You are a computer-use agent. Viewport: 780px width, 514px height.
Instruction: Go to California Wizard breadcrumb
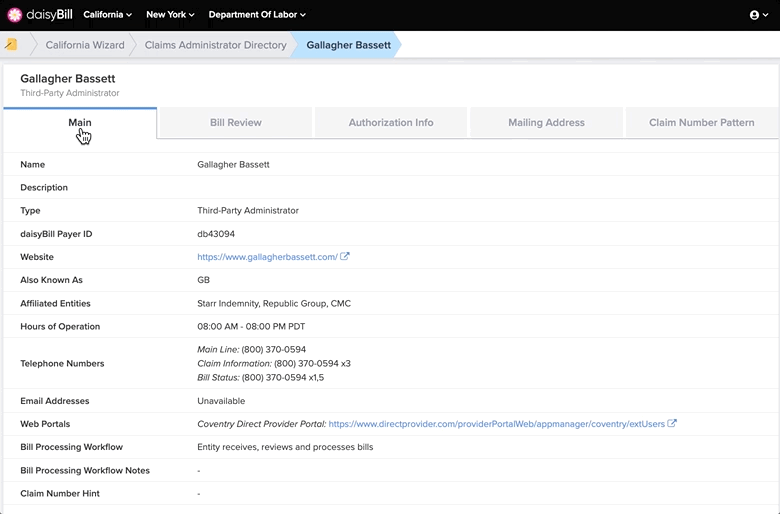pyautogui.click(x=85, y=45)
